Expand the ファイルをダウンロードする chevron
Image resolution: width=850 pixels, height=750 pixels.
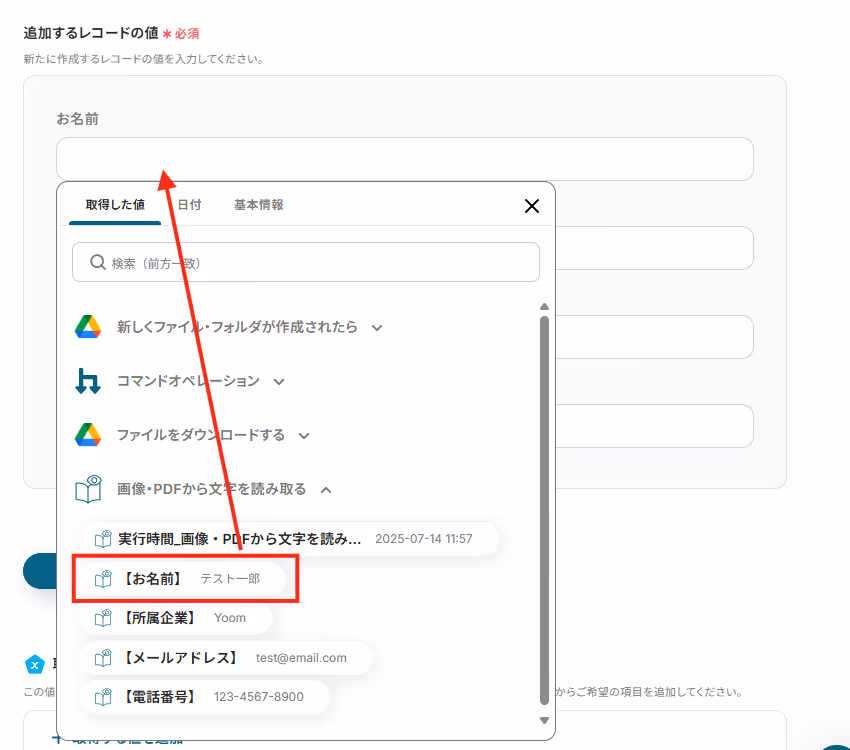pos(304,436)
